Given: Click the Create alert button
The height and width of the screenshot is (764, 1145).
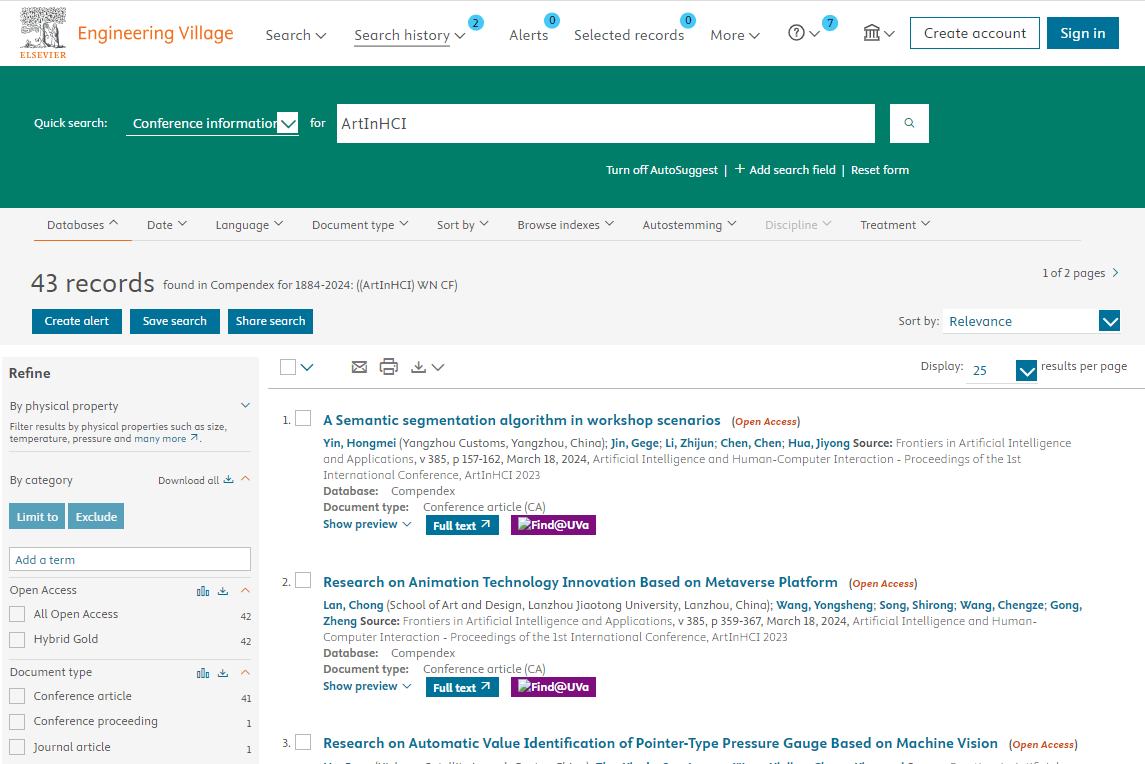Looking at the screenshot, I should point(77,321).
